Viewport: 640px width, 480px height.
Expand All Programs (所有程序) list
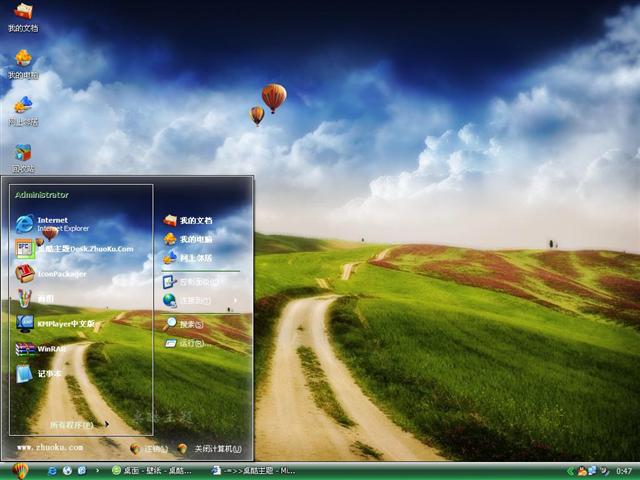(79, 425)
